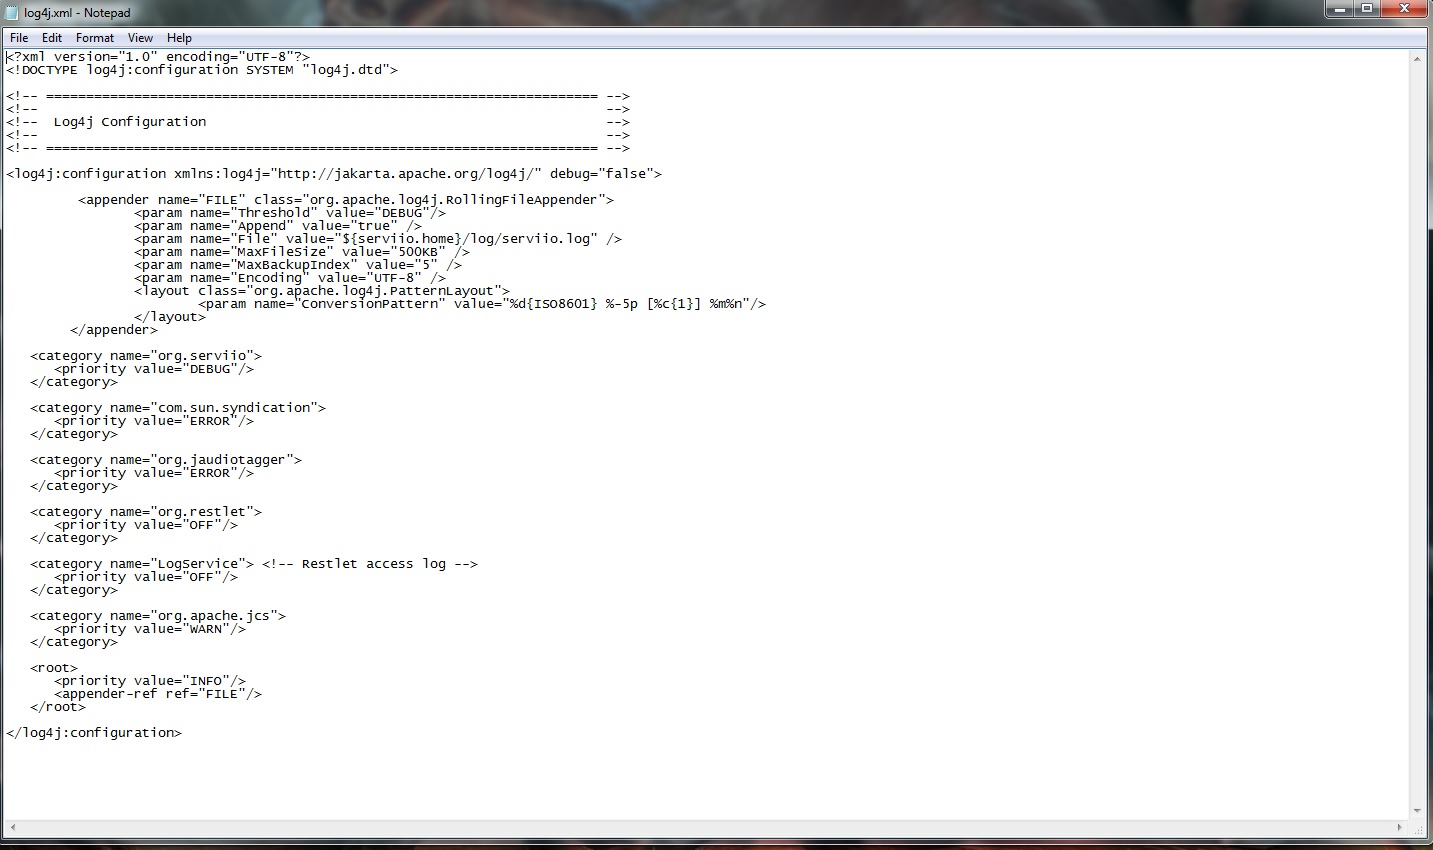Click the vertical scrollbar up arrow
1433x850 pixels.
click(1417, 59)
